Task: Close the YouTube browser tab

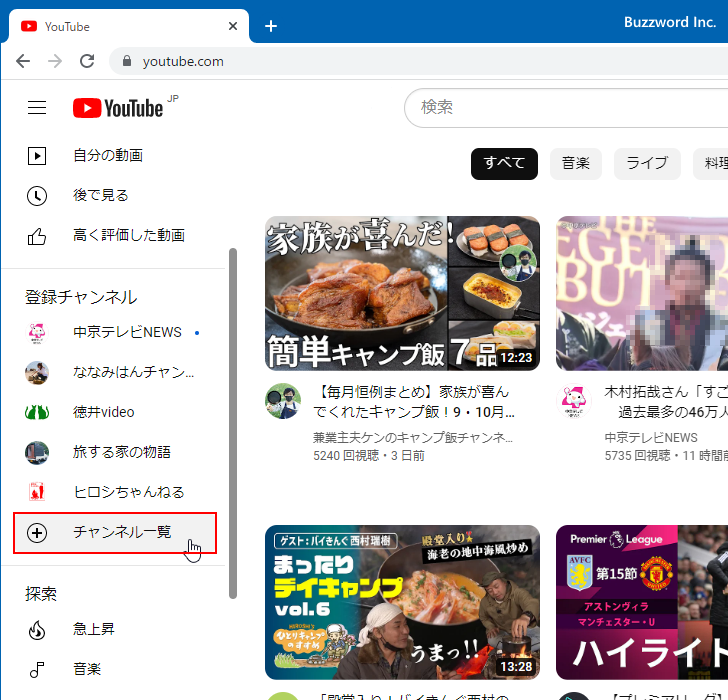Action: click(233, 26)
